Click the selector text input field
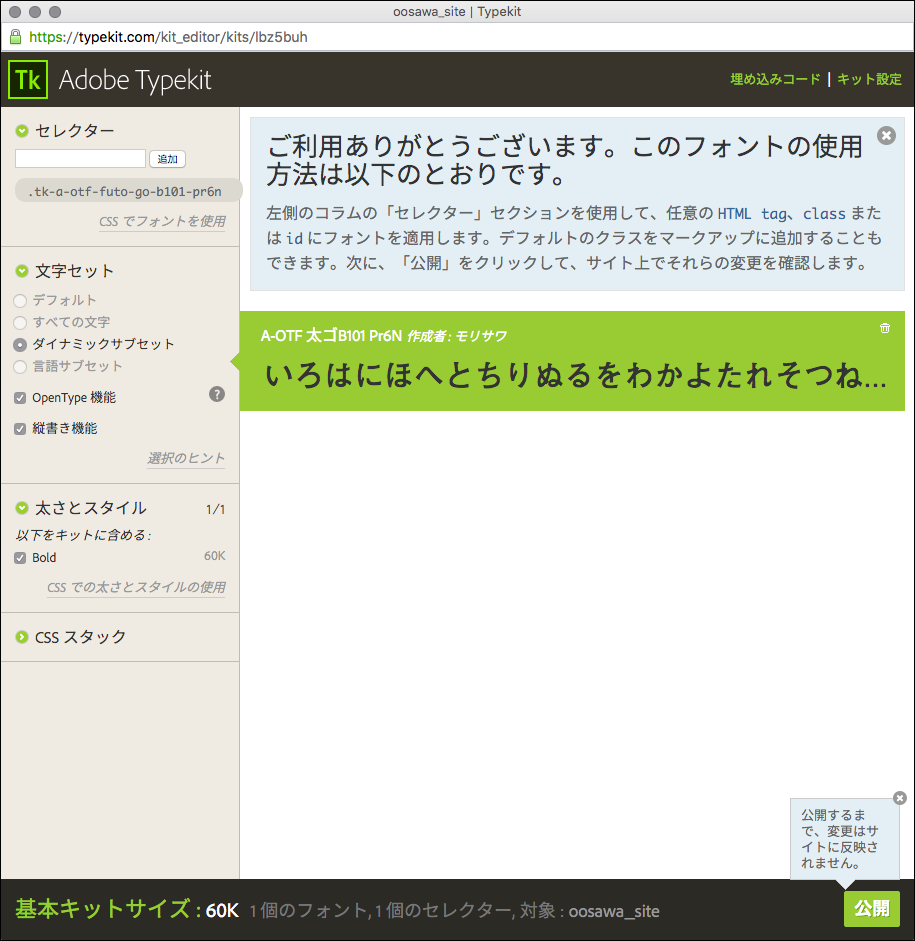Image resolution: width=915 pixels, height=941 pixels. click(x=80, y=159)
